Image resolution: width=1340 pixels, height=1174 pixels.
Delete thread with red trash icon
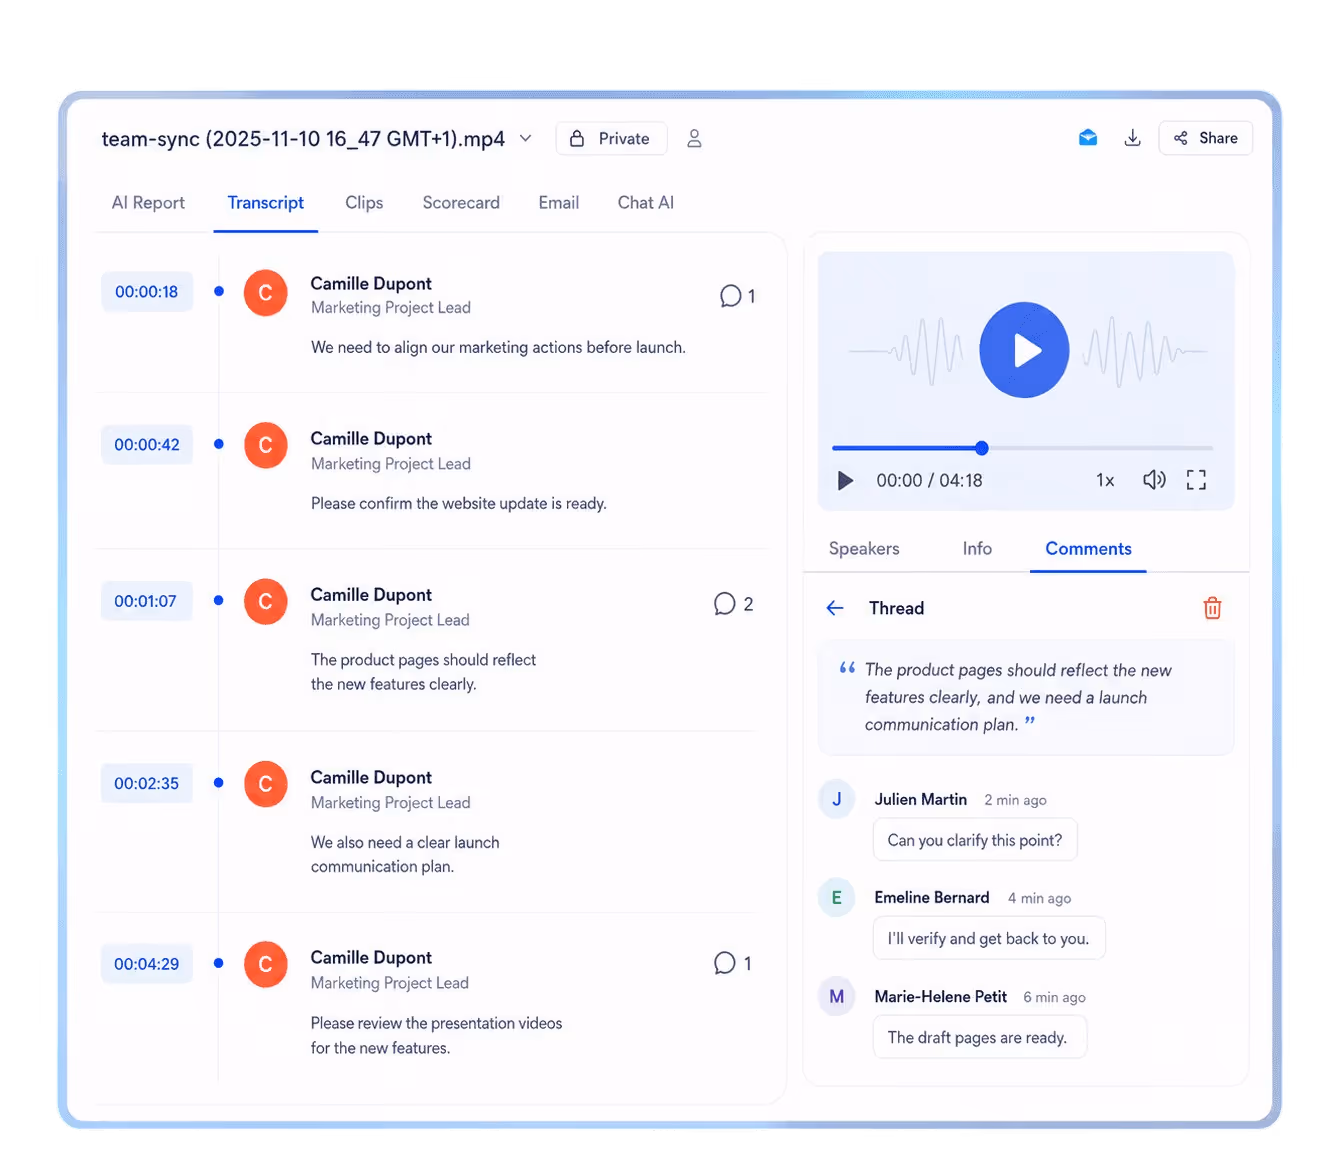1212,608
